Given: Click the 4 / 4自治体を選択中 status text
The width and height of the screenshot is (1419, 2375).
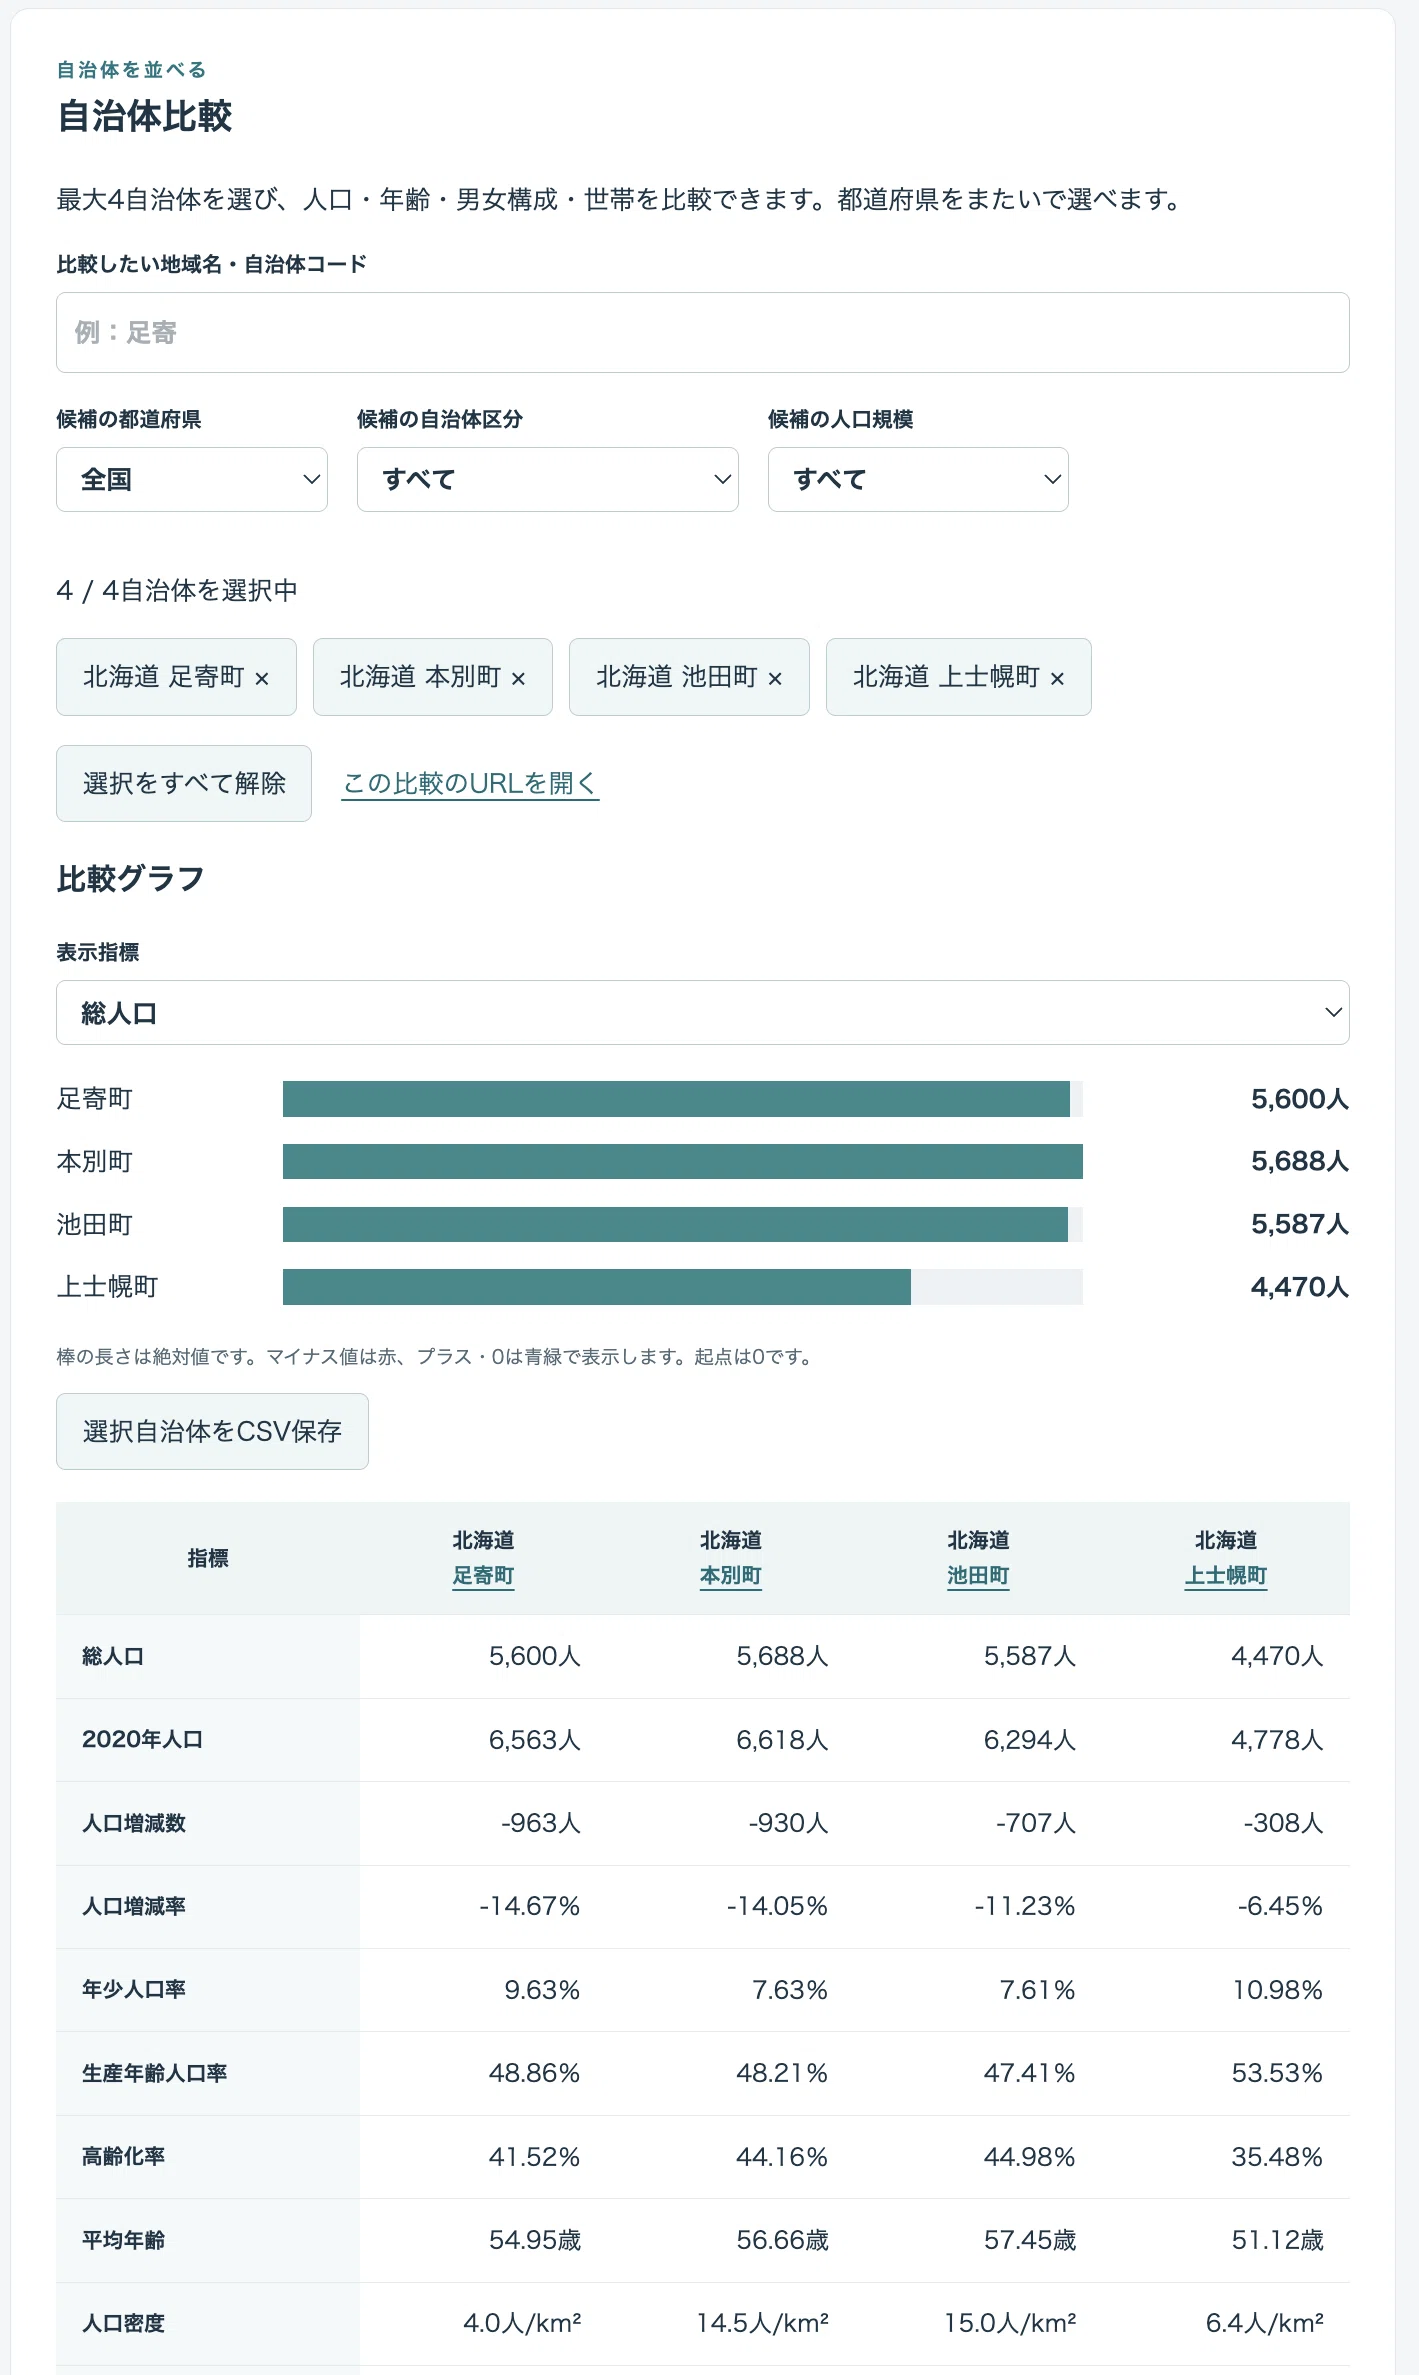Looking at the screenshot, I should 177,590.
